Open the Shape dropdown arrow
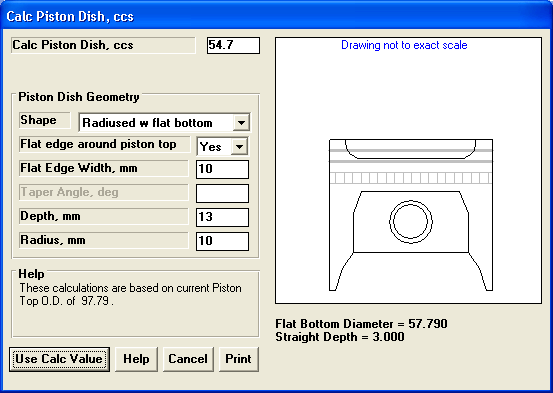 (x=241, y=123)
